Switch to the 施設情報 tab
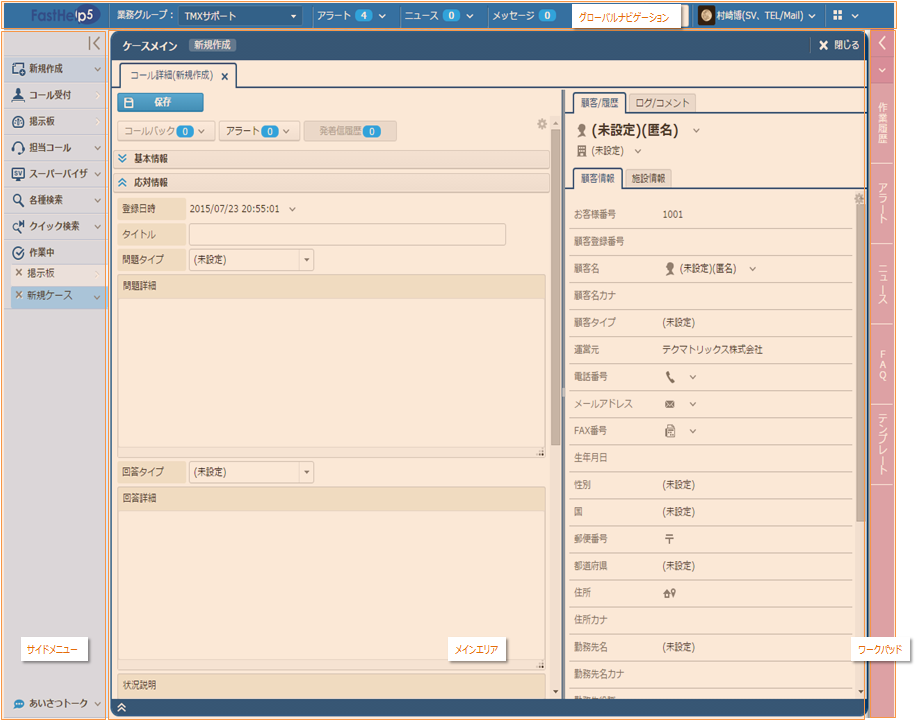Screen dimensions: 917x721 point(651,178)
